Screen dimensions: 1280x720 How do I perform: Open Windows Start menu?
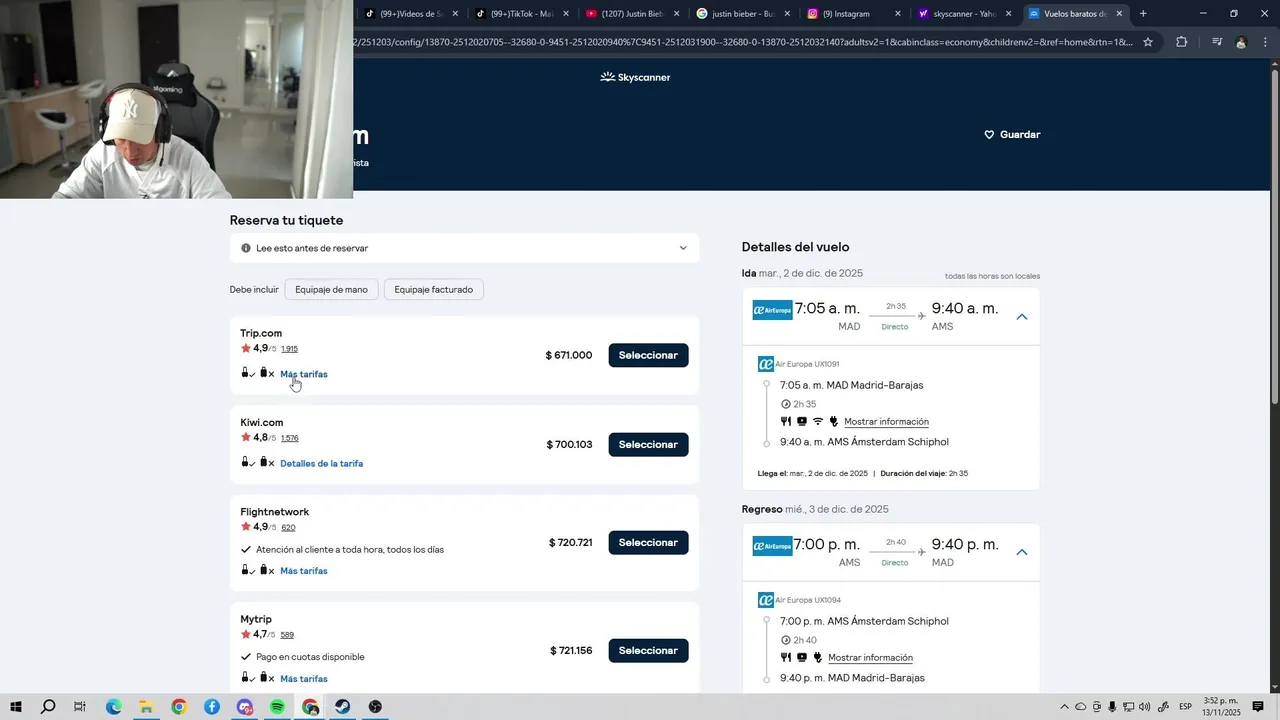[x=16, y=707]
